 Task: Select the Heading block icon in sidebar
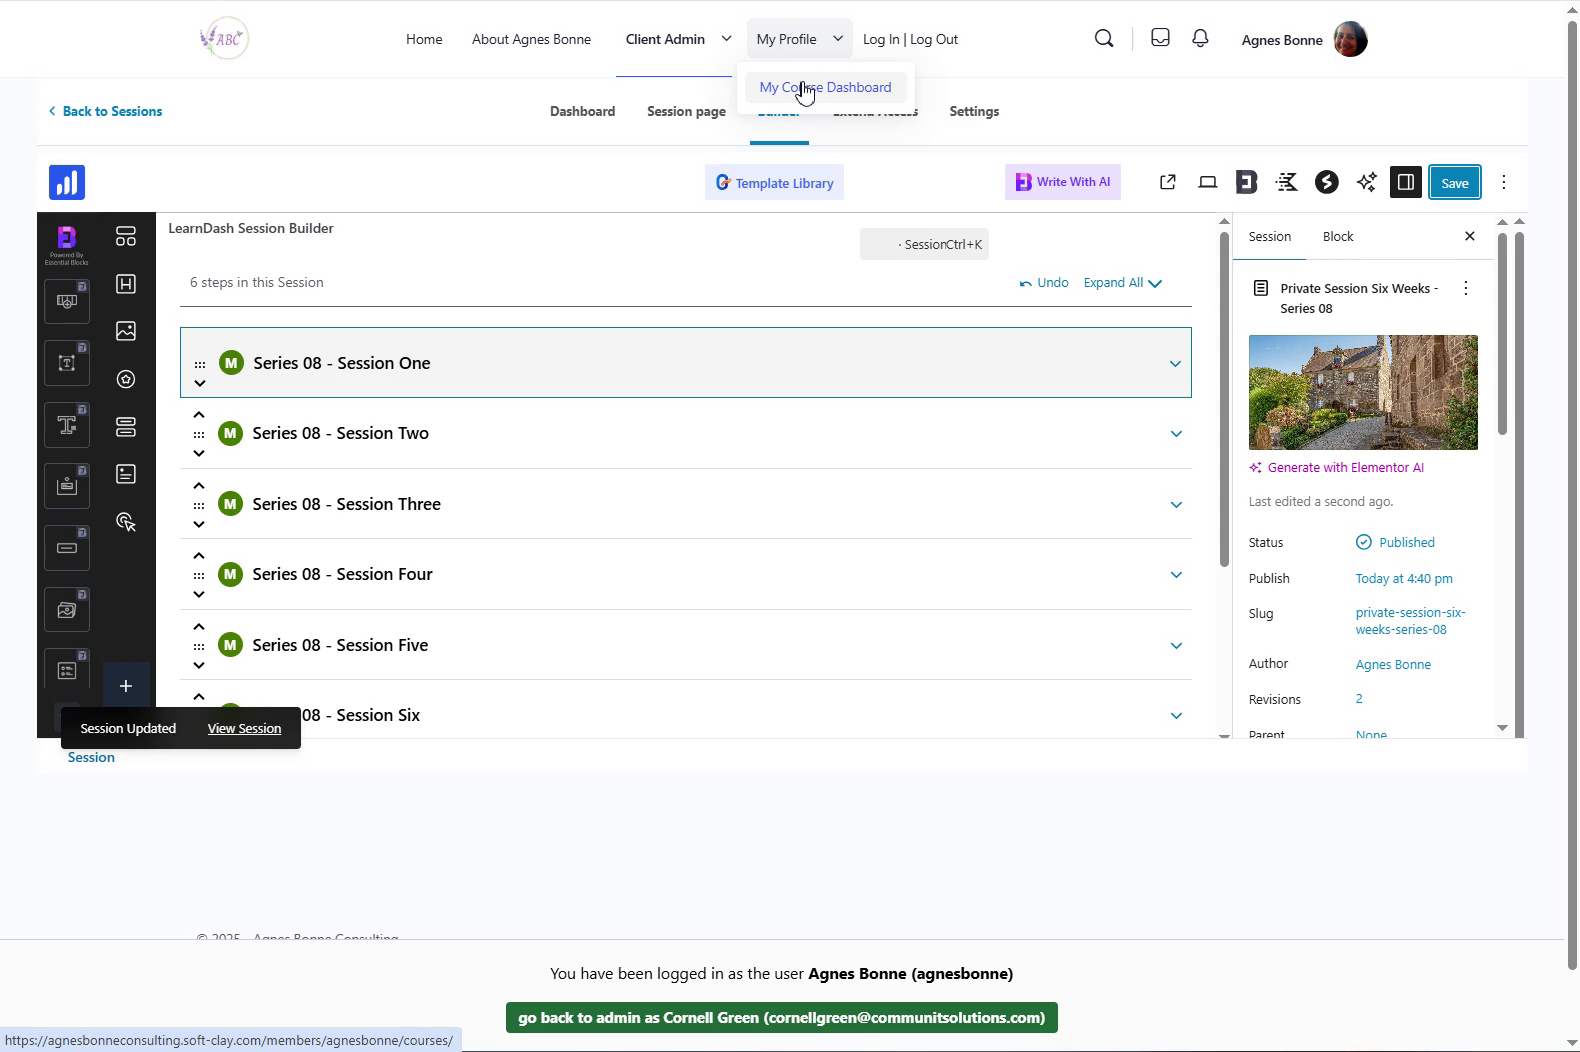pyautogui.click(x=126, y=284)
